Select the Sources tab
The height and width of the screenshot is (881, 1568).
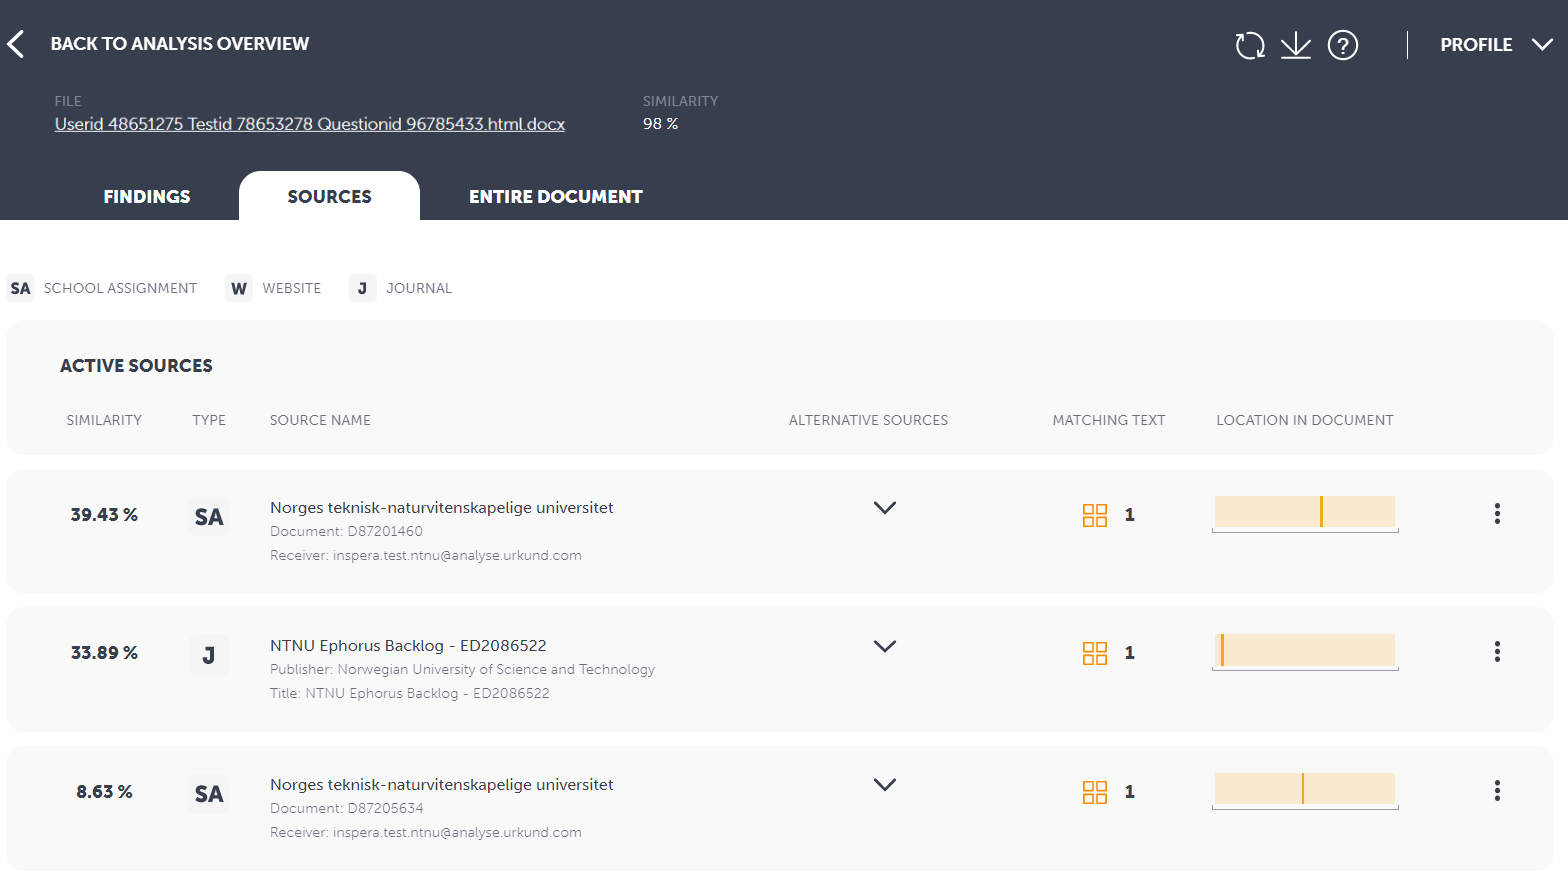coord(330,196)
